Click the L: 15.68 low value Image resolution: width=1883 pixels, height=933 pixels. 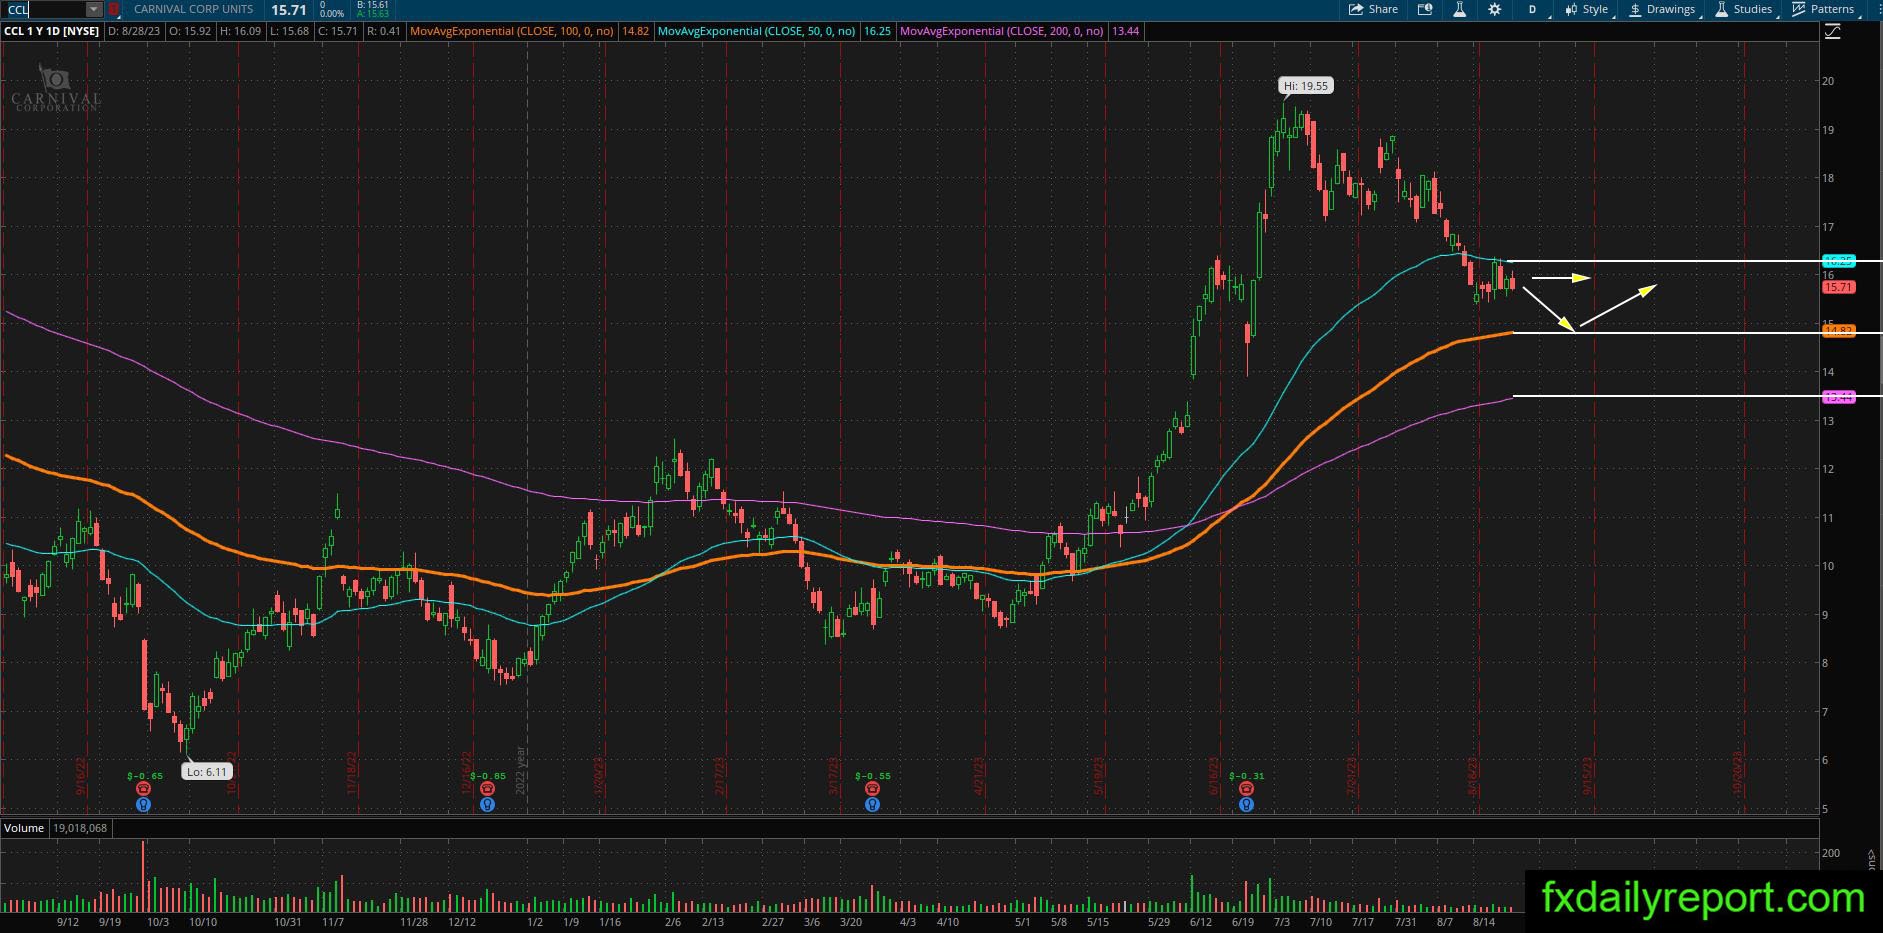coord(290,31)
